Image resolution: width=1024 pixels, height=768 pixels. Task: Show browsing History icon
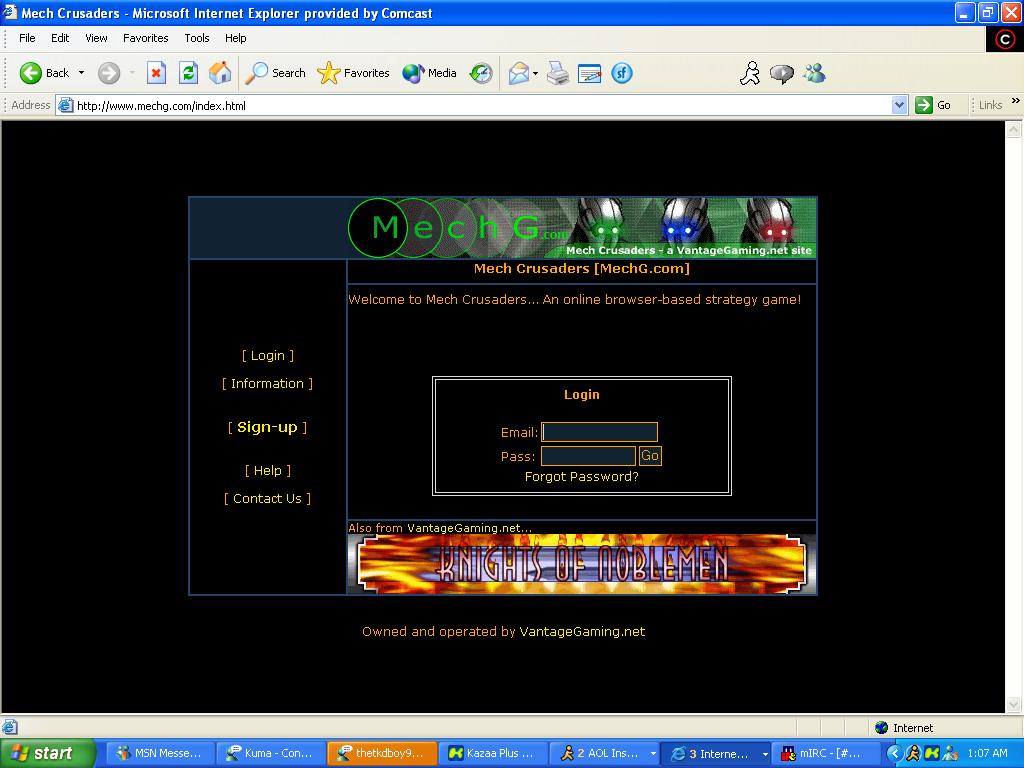[481, 73]
